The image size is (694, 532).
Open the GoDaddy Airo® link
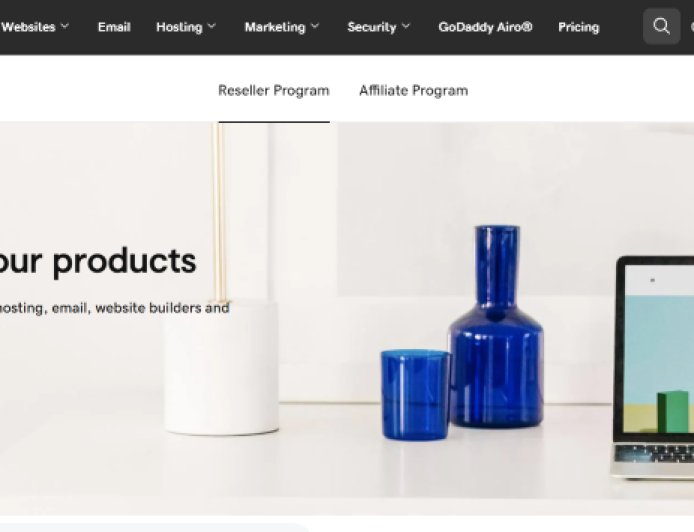(x=485, y=27)
